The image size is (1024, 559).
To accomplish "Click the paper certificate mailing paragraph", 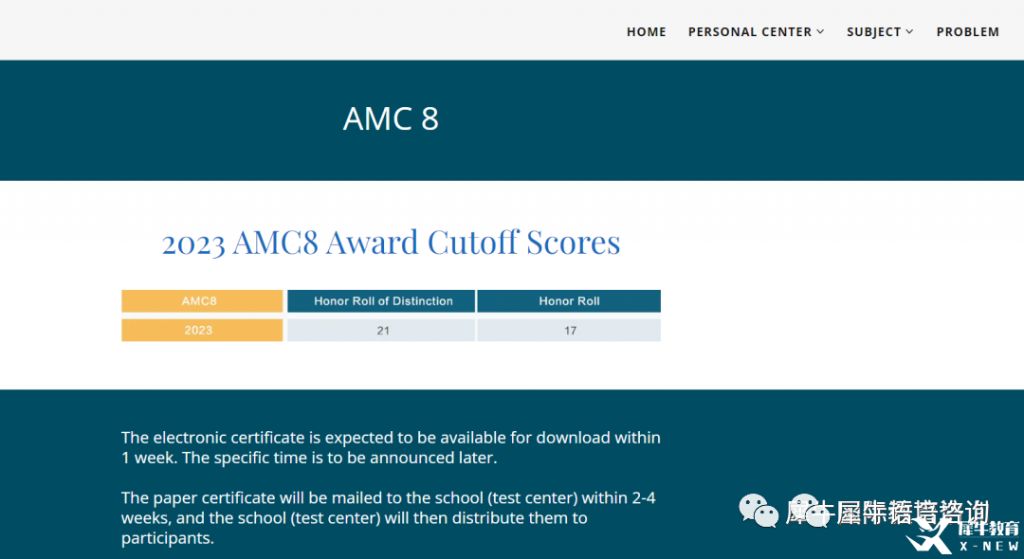I will point(389,518).
